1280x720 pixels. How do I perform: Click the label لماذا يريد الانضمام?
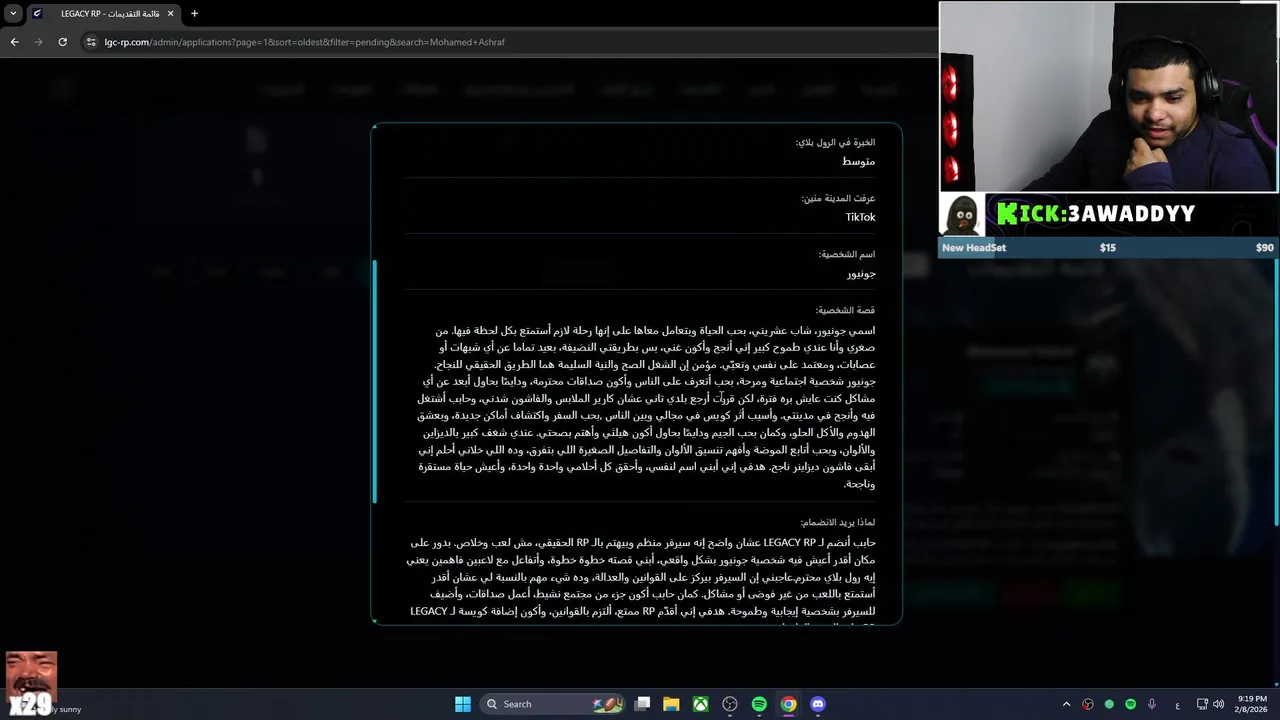click(838, 522)
